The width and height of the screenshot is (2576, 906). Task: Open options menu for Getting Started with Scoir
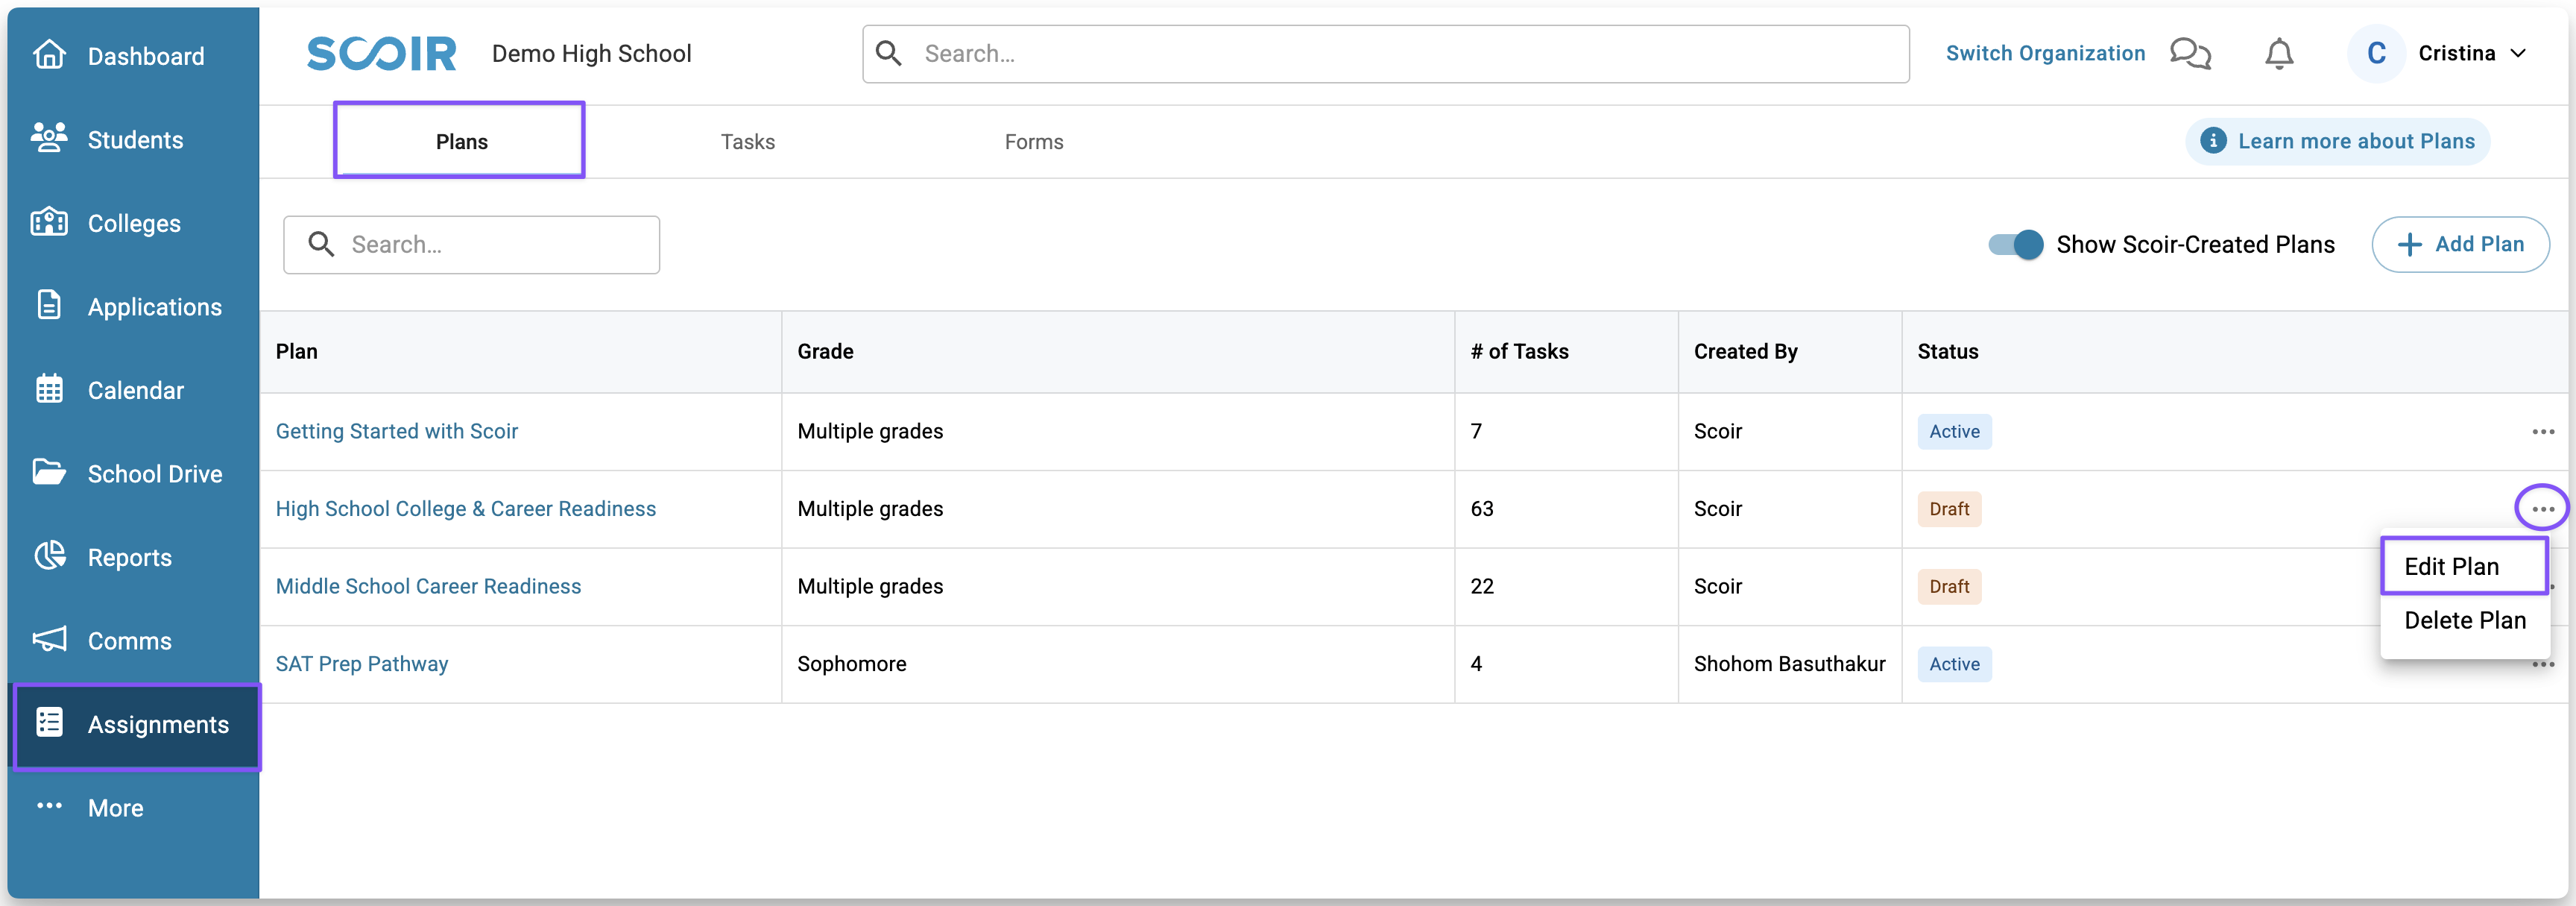2542,432
